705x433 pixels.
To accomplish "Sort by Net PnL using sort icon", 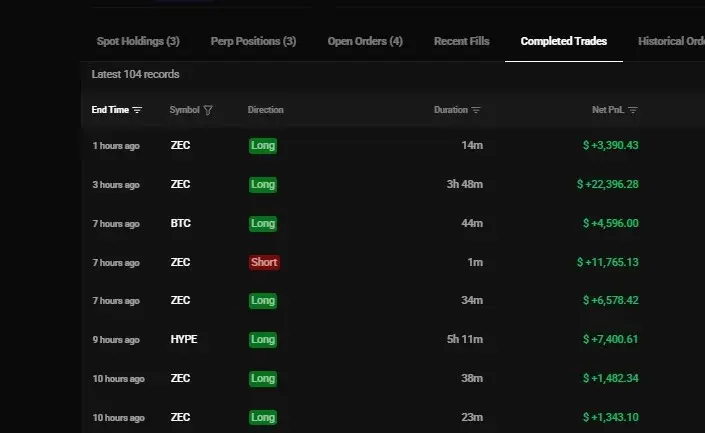I will pos(633,110).
